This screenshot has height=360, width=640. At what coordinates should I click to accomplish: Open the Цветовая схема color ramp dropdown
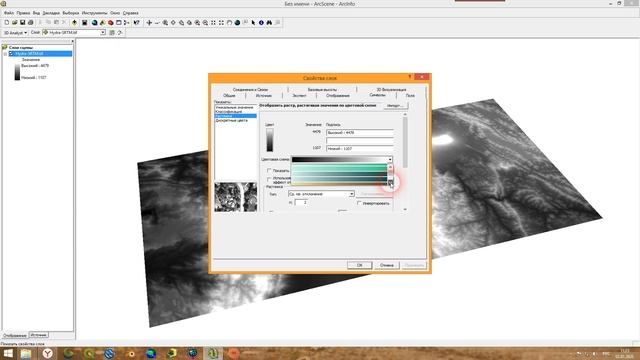(x=390, y=160)
